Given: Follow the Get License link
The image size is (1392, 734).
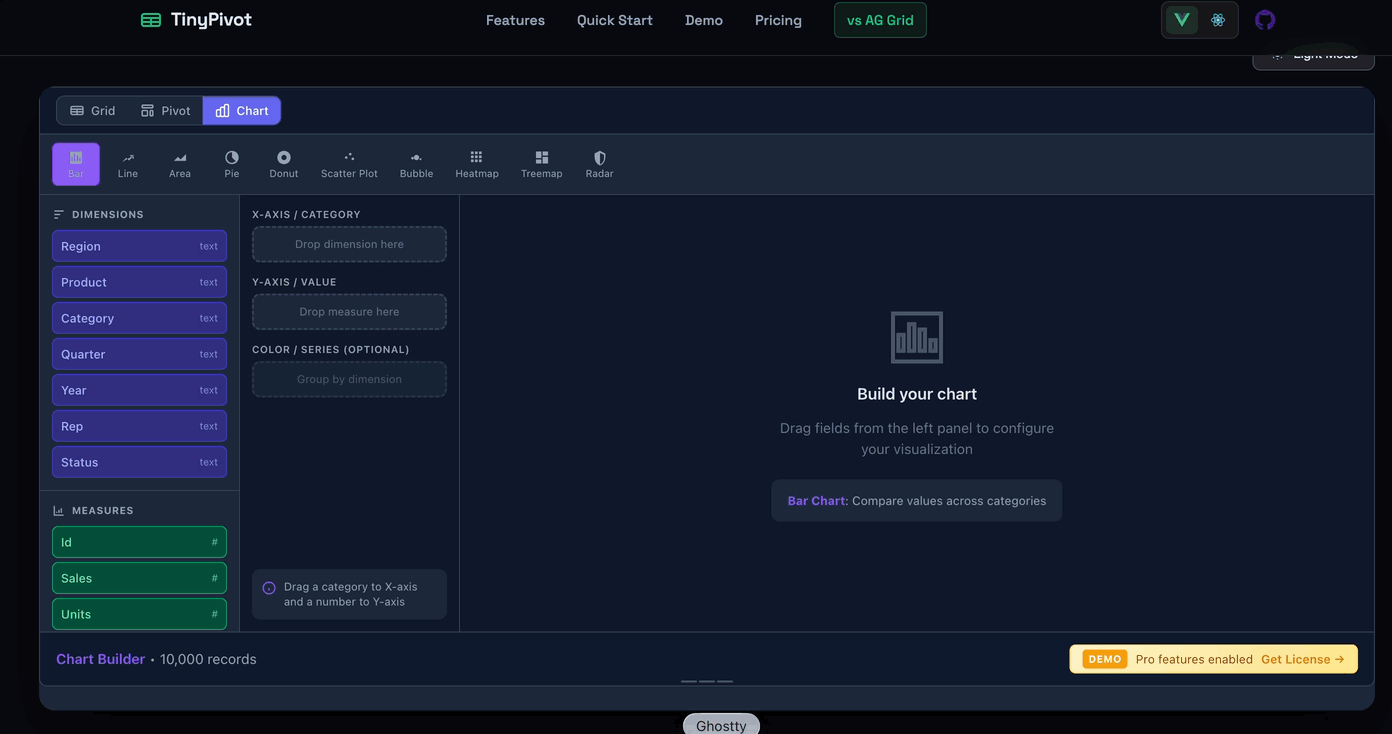Looking at the screenshot, I should [x=1296, y=659].
